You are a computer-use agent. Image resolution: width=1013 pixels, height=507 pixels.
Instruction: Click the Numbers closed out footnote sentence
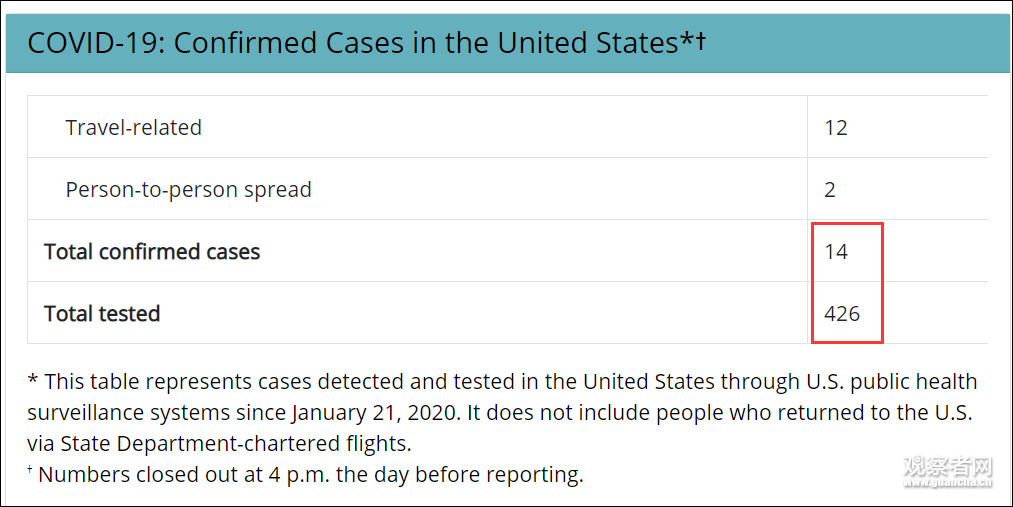(310, 474)
